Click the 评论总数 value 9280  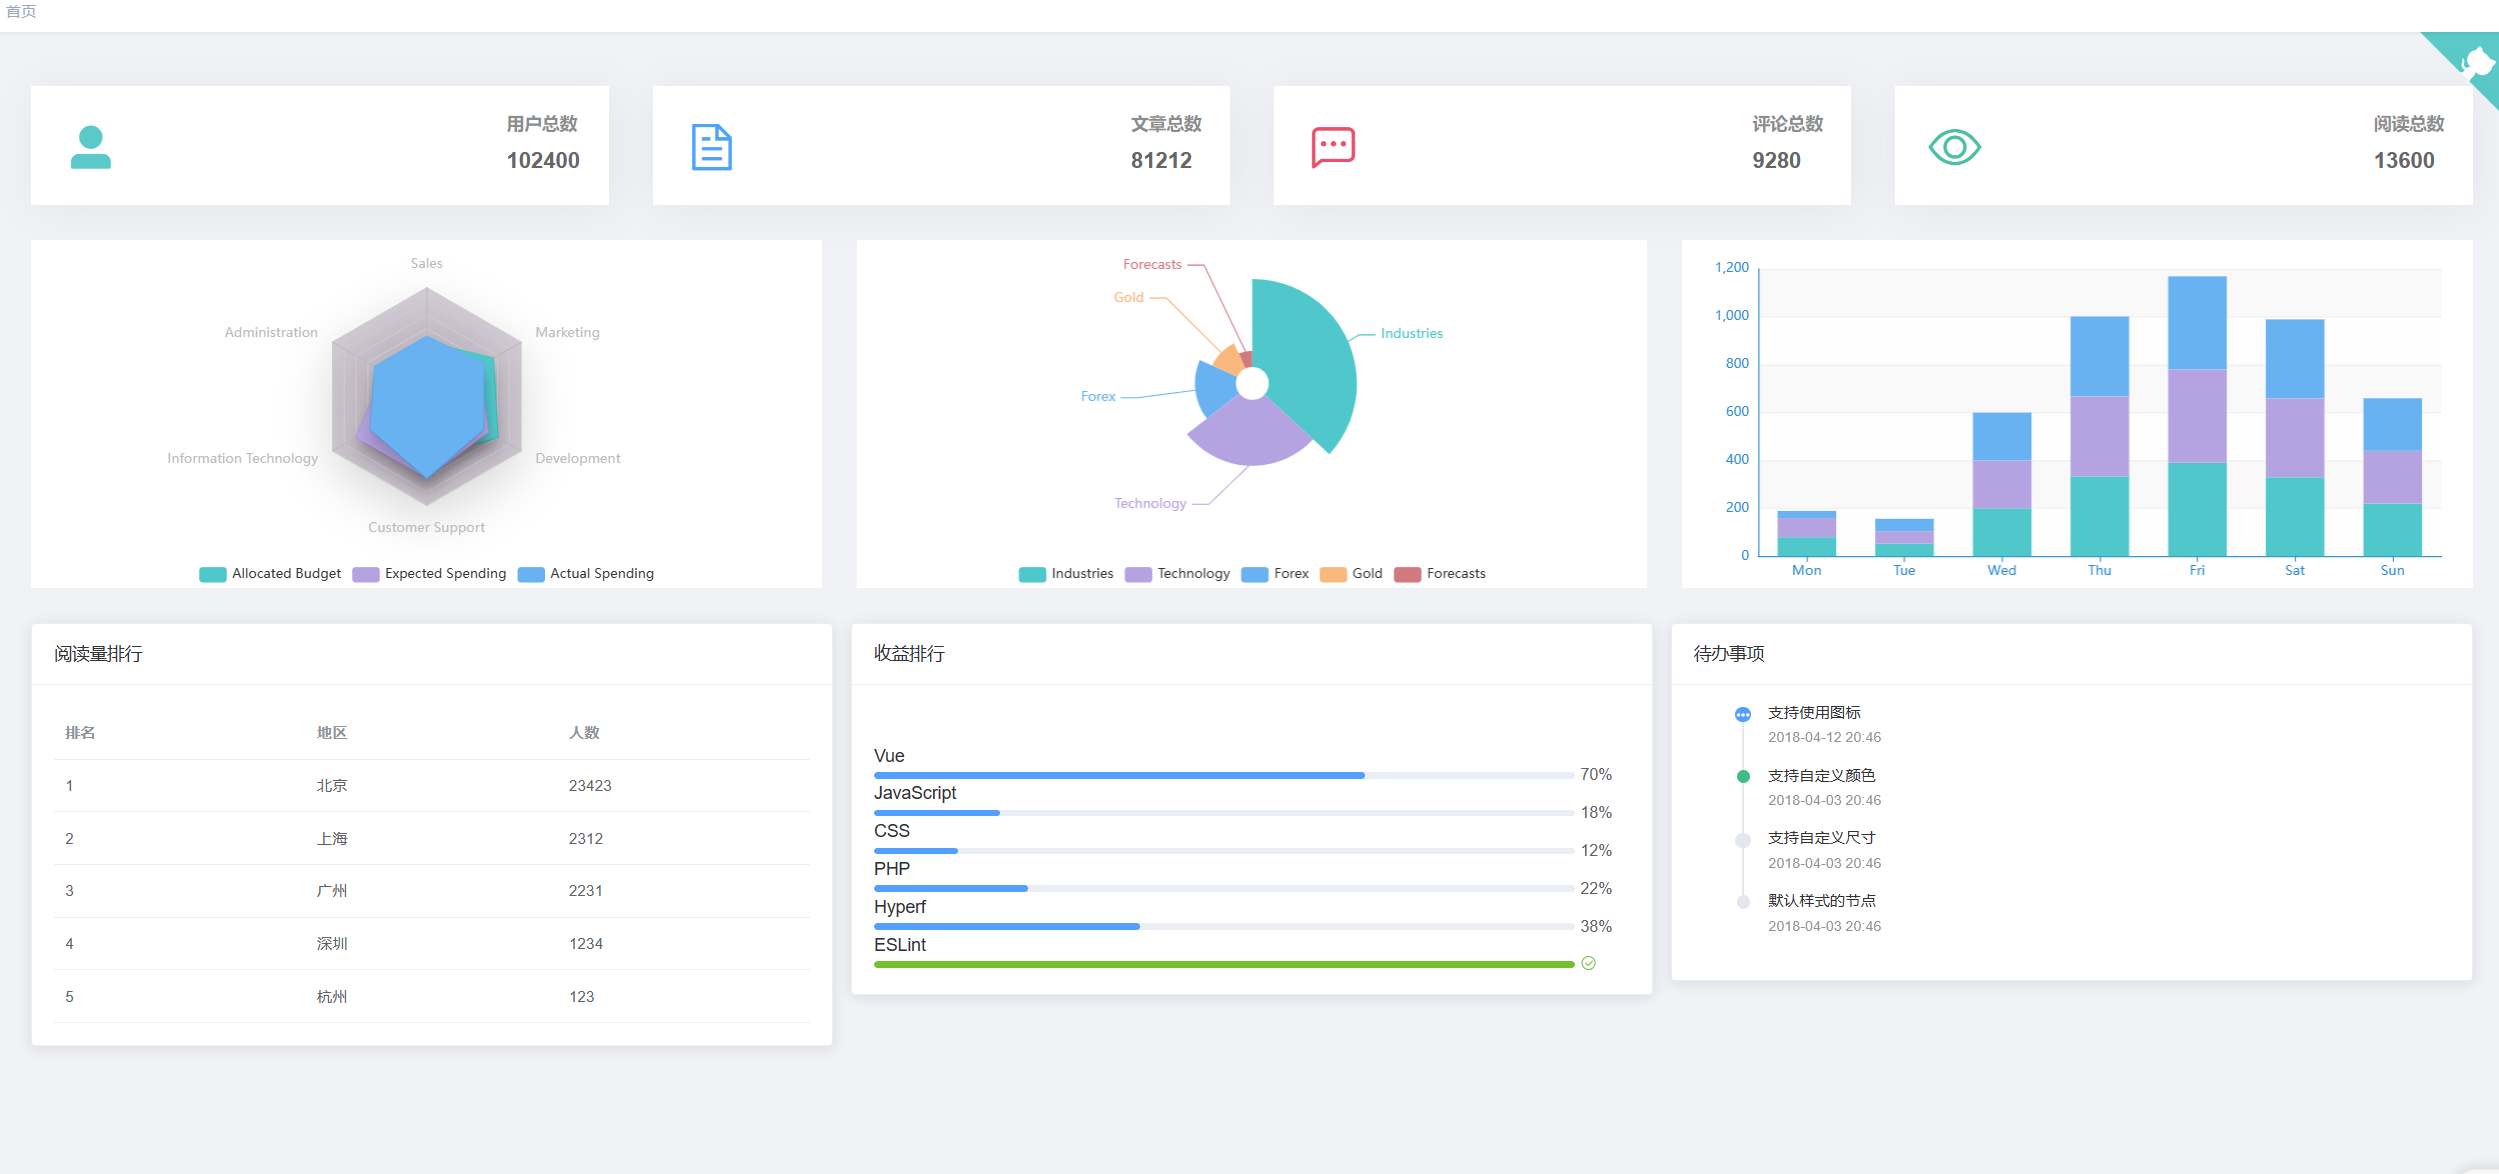click(x=1776, y=160)
